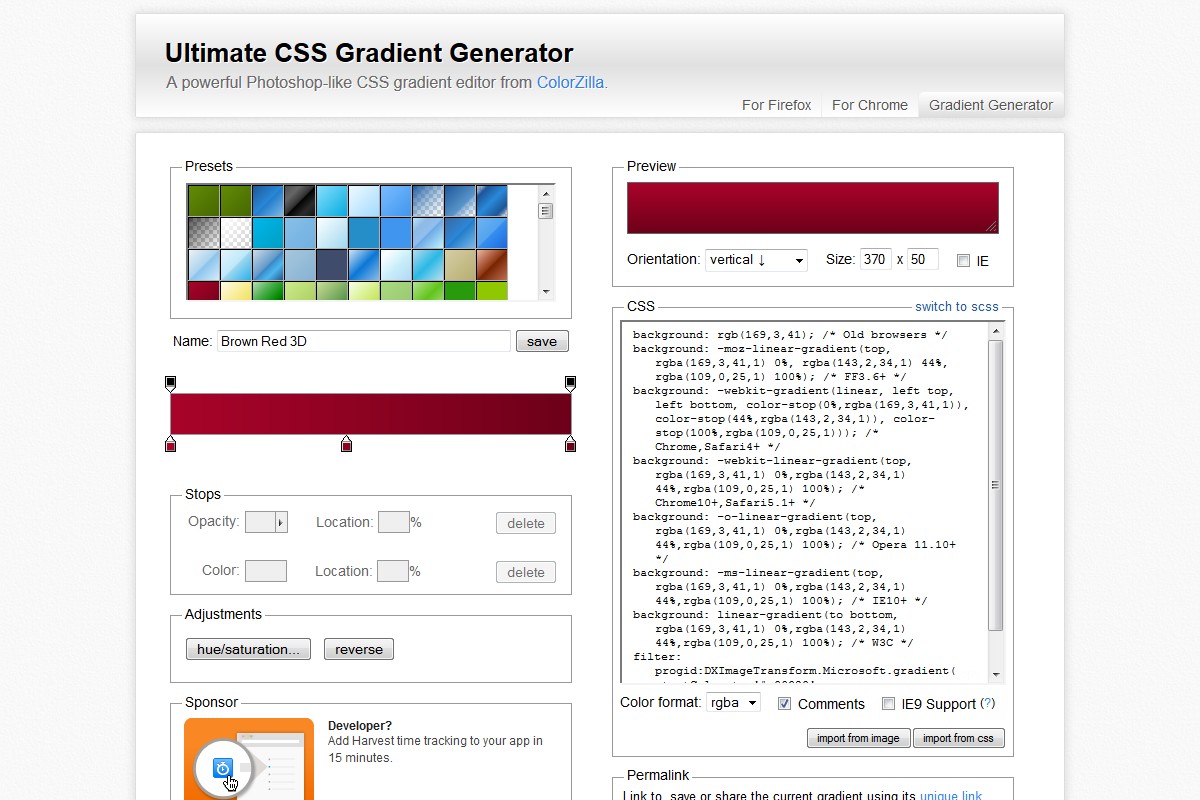The width and height of the screenshot is (1200, 800).
Task: Select the left color stop marker
Action: click(x=170, y=444)
